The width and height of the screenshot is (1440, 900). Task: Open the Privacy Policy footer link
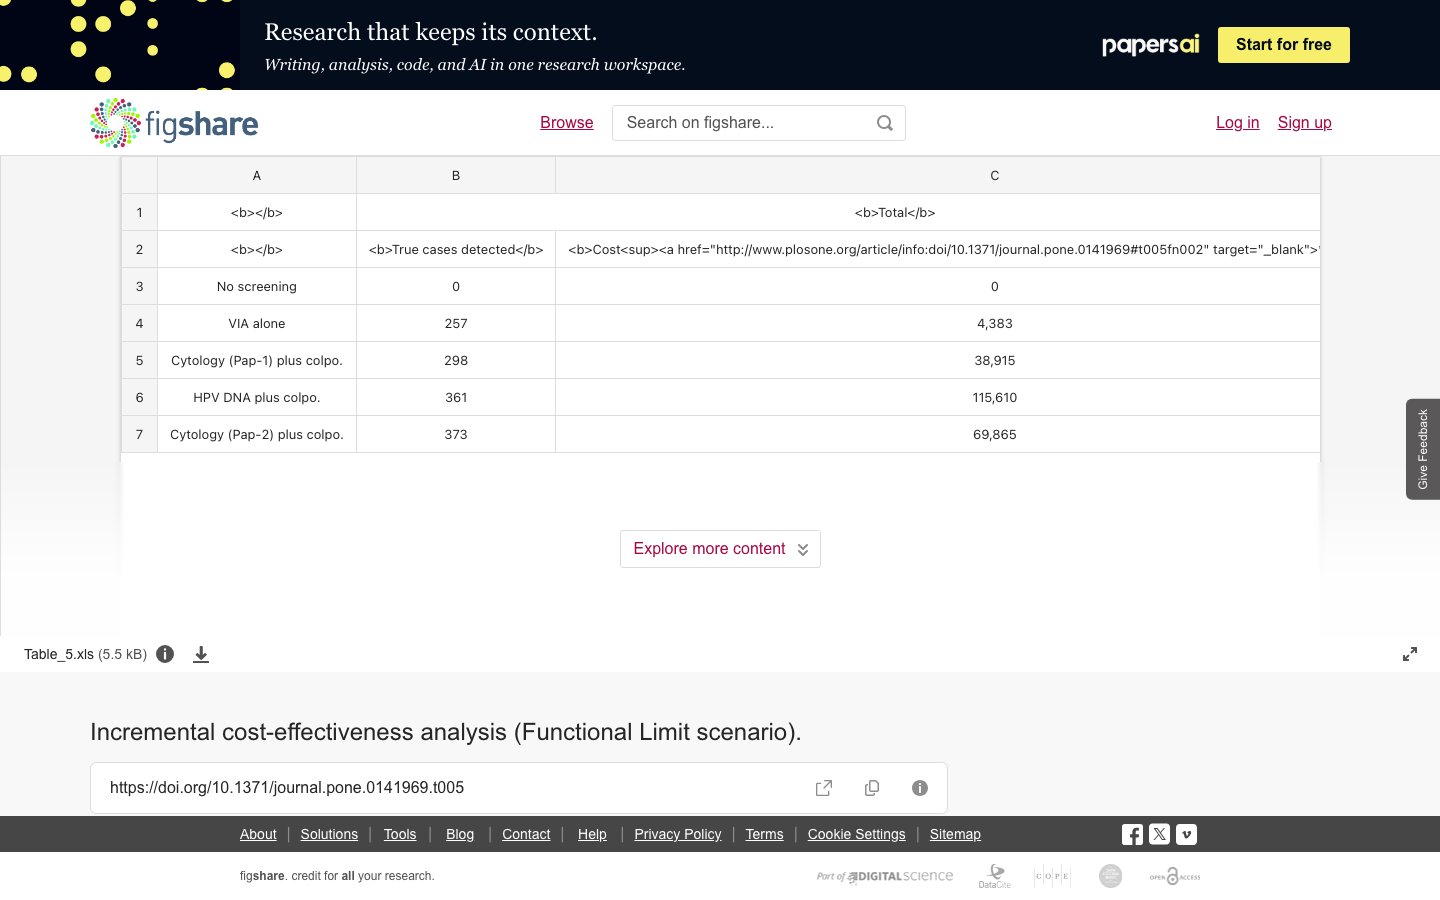pos(678,834)
